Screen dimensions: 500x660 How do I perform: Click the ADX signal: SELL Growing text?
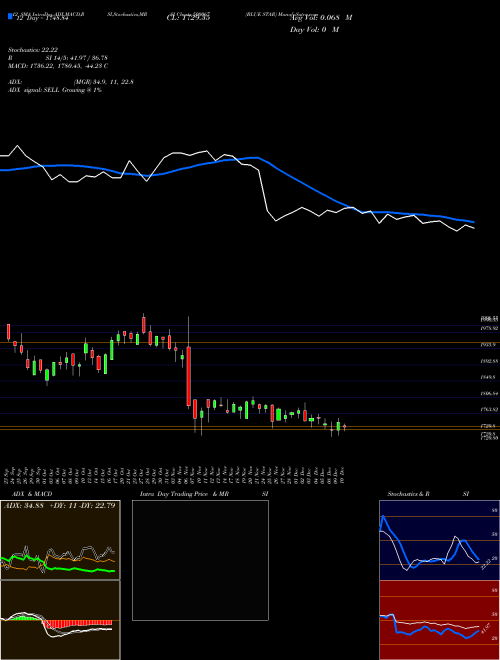[55, 90]
